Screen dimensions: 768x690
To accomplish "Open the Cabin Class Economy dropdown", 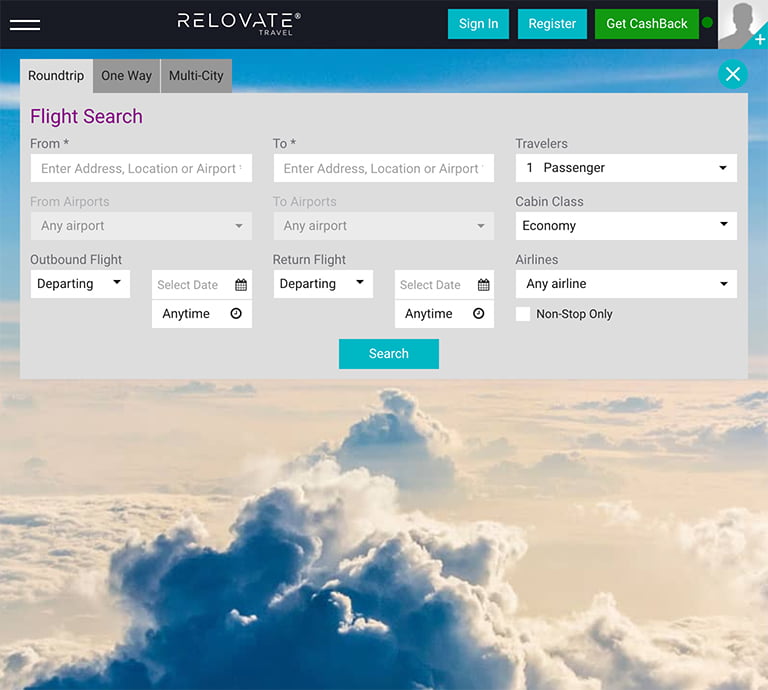I will click(626, 226).
